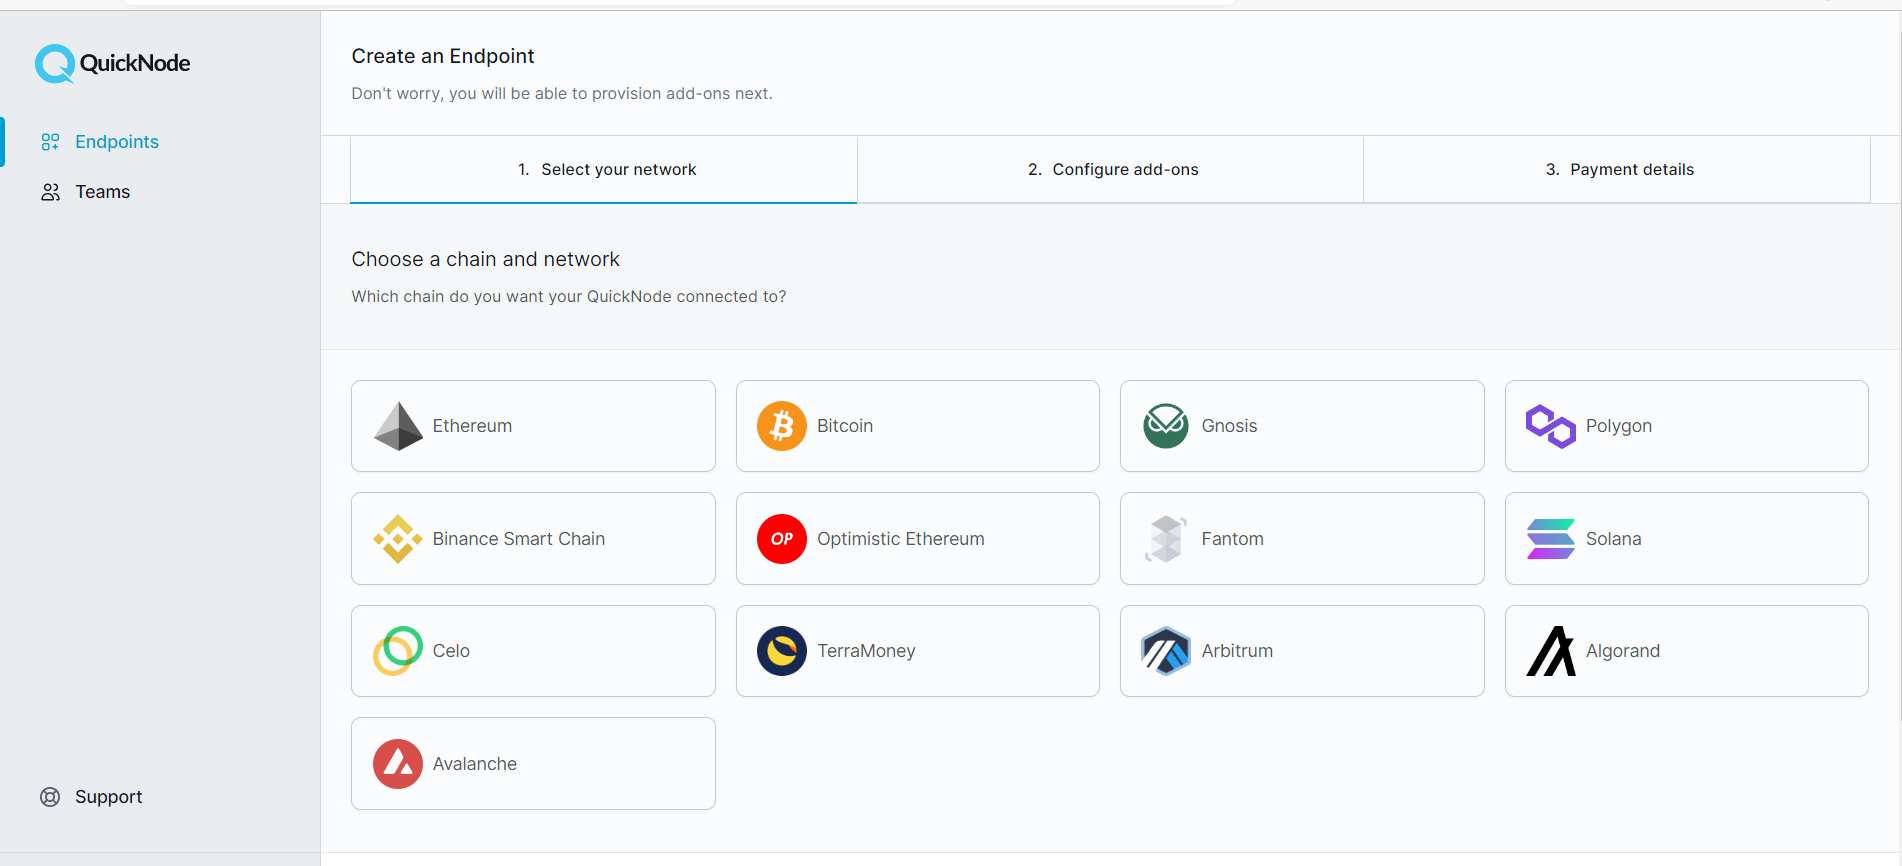Open the Teams section in sidebar
1902x866 pixels.
click(103, 192)
